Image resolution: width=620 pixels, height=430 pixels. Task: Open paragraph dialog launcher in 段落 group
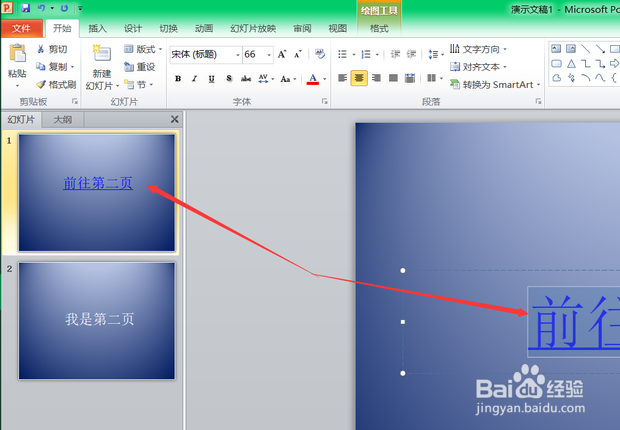[x=538, y=102]
